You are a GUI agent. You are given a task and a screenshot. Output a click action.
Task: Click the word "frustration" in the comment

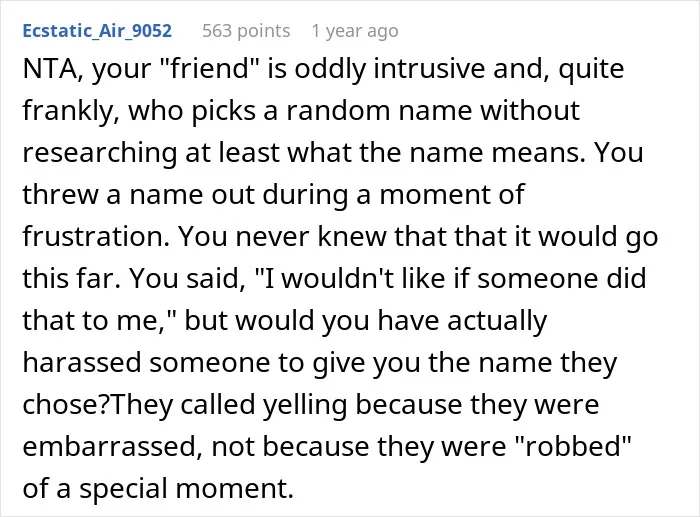[x=92, y=236]
